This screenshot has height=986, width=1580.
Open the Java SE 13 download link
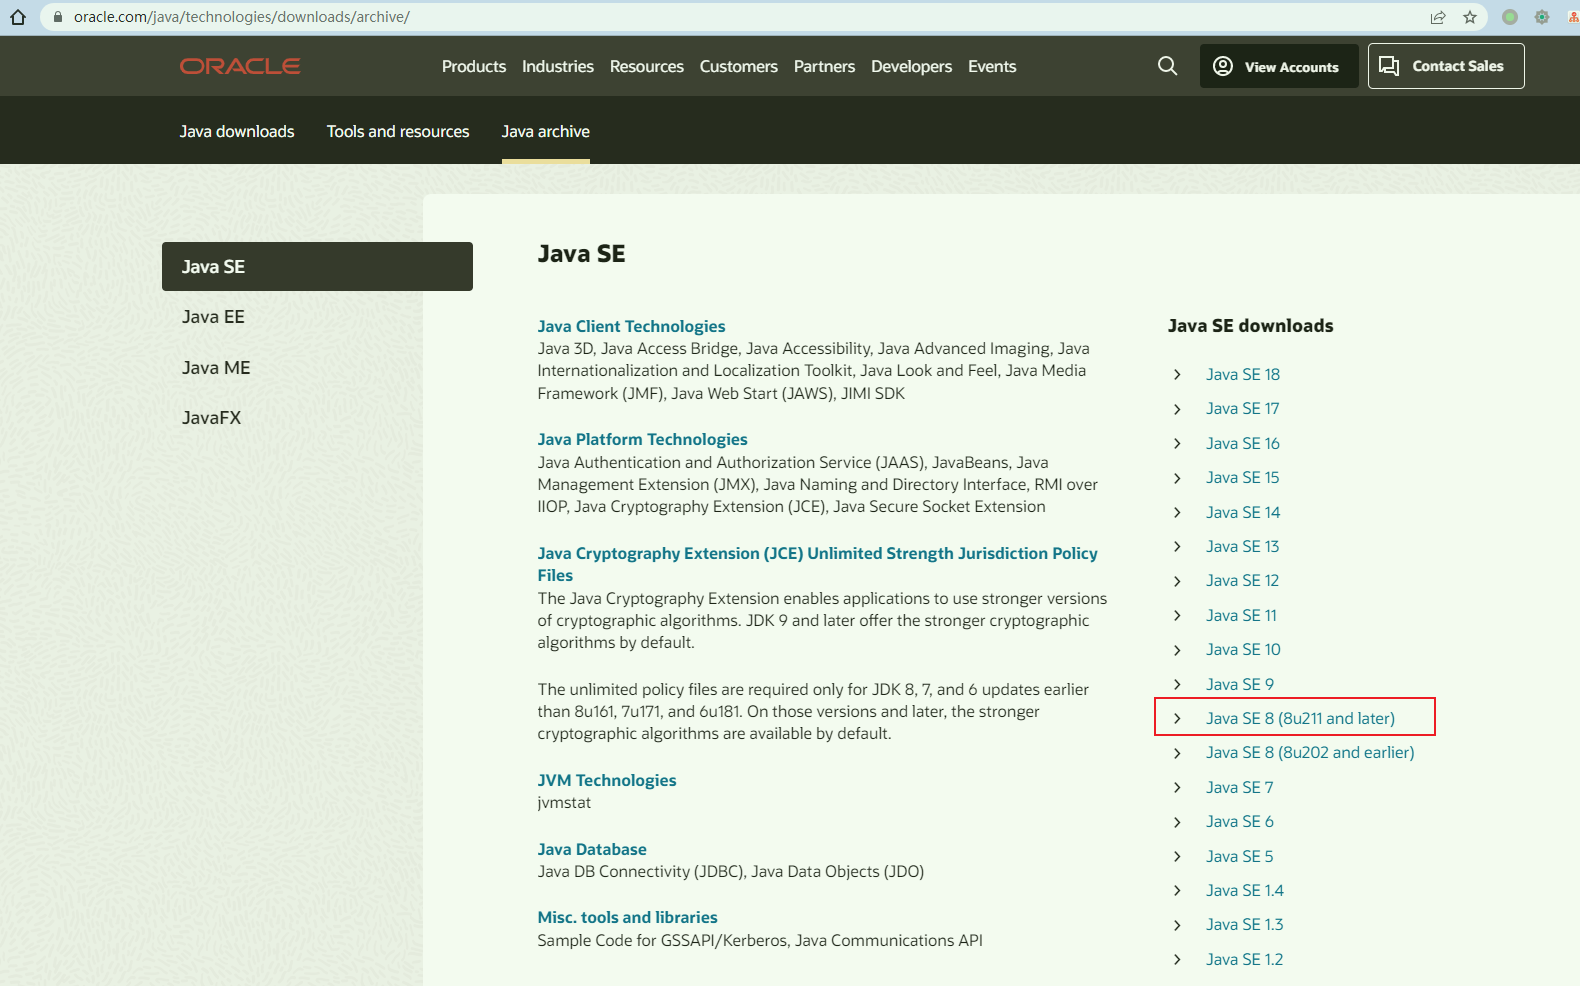[1243, 546]
